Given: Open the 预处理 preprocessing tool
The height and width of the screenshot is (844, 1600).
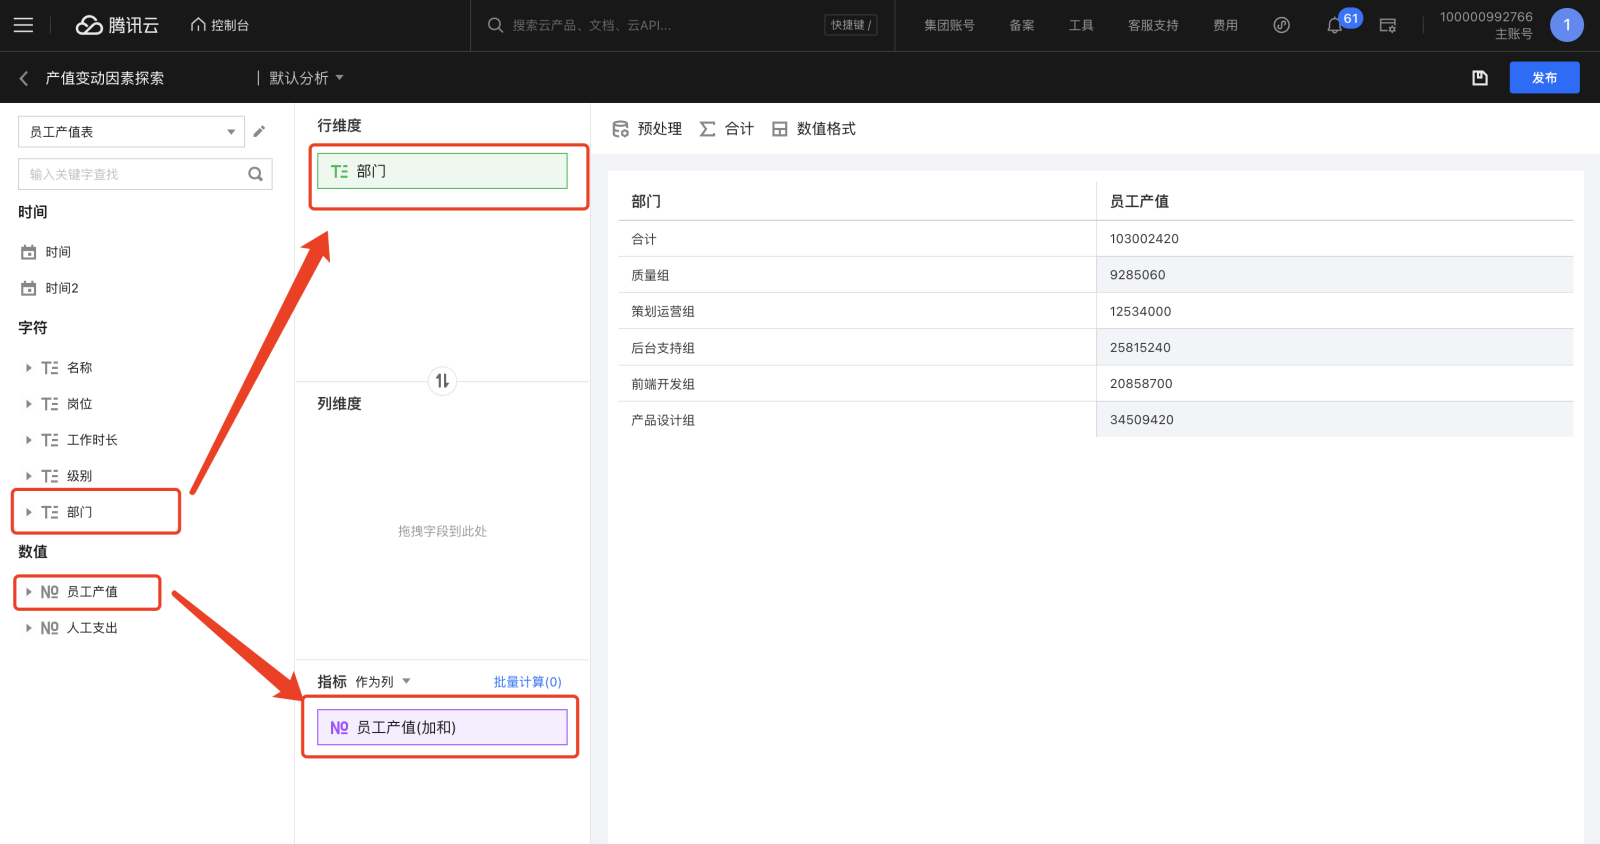Looking at the screenshot, I should (647, 129).
